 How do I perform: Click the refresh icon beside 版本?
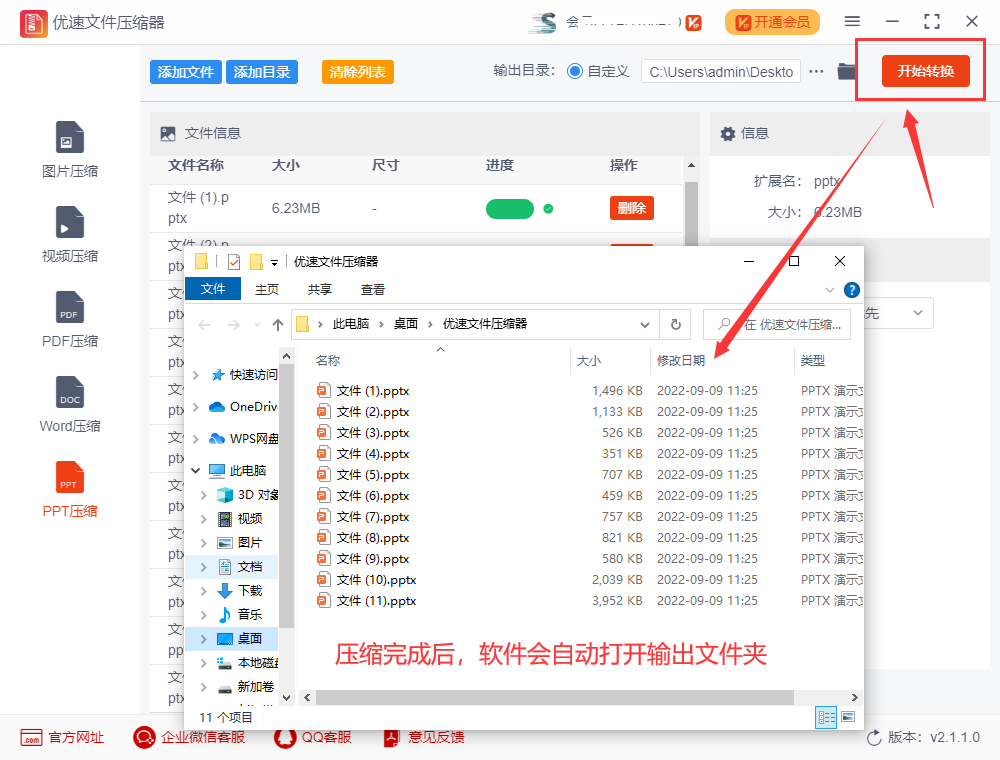(874, 738)
